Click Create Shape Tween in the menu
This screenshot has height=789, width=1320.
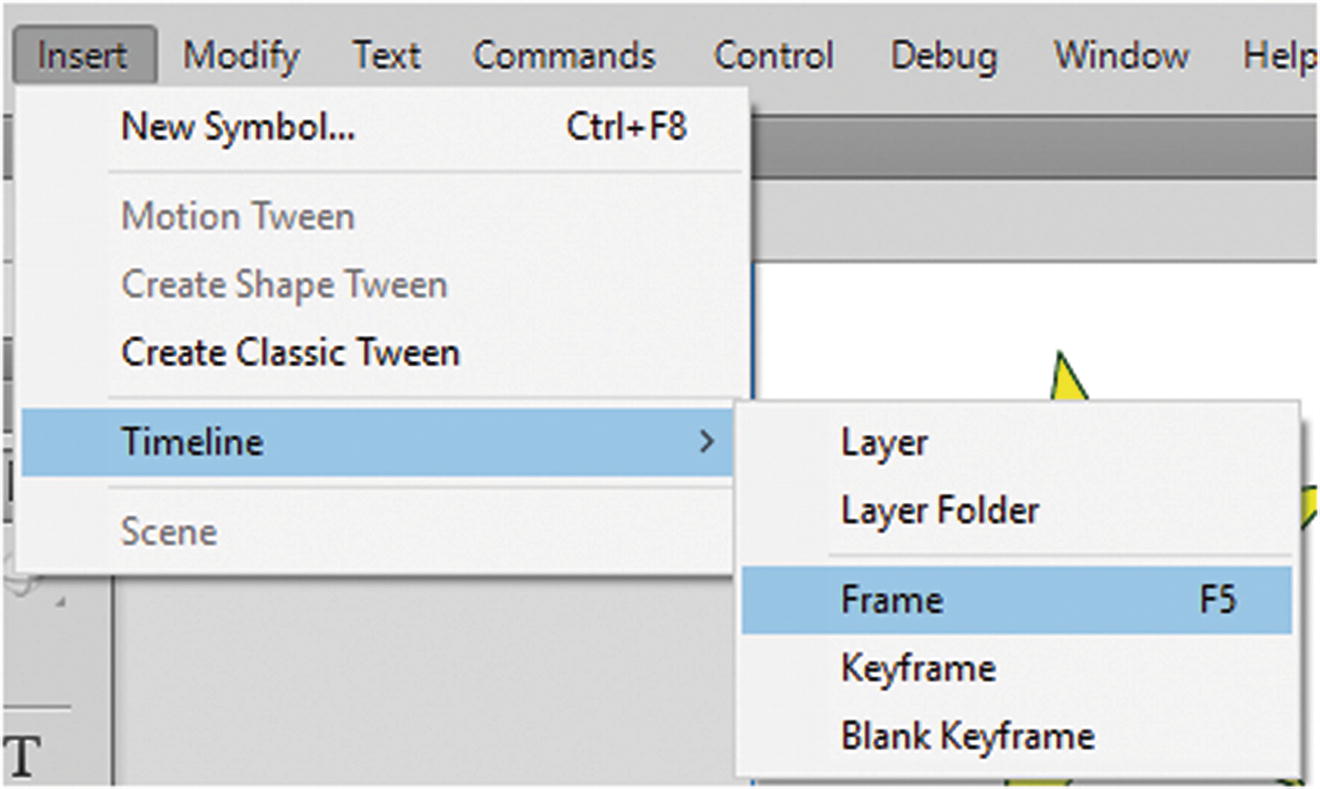(284, 285)
